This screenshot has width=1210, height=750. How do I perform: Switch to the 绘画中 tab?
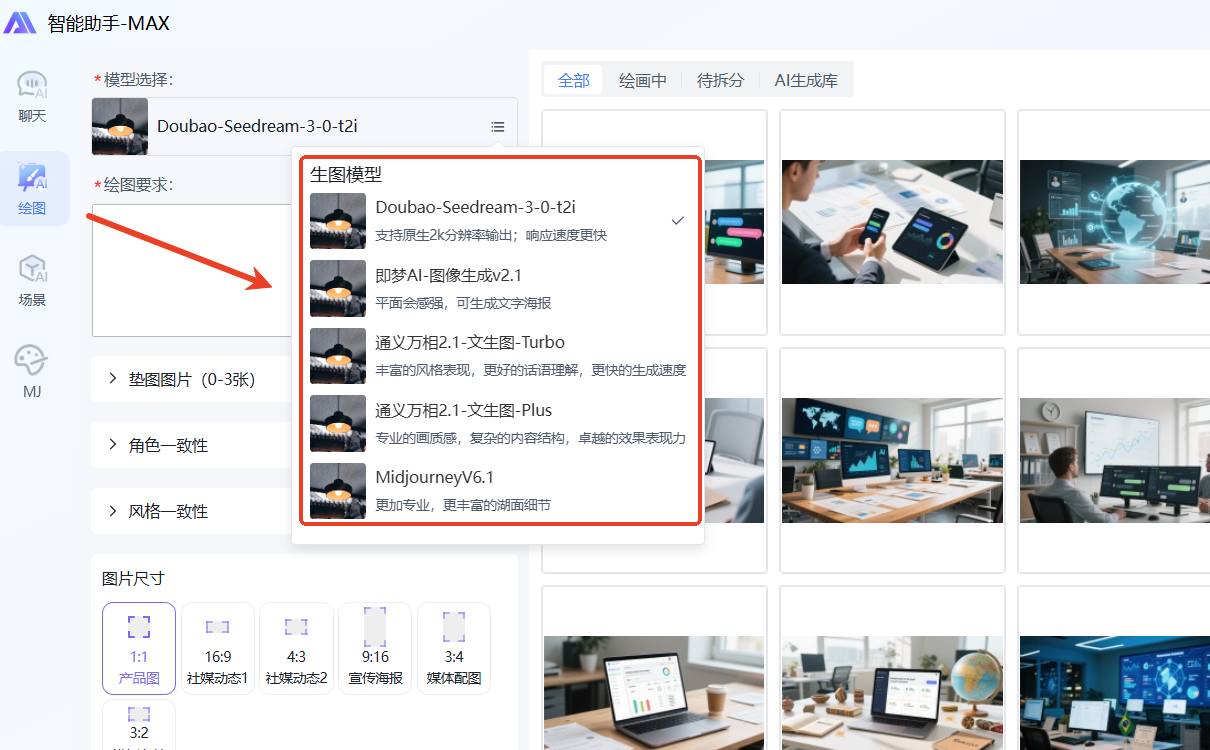[642, 81]
